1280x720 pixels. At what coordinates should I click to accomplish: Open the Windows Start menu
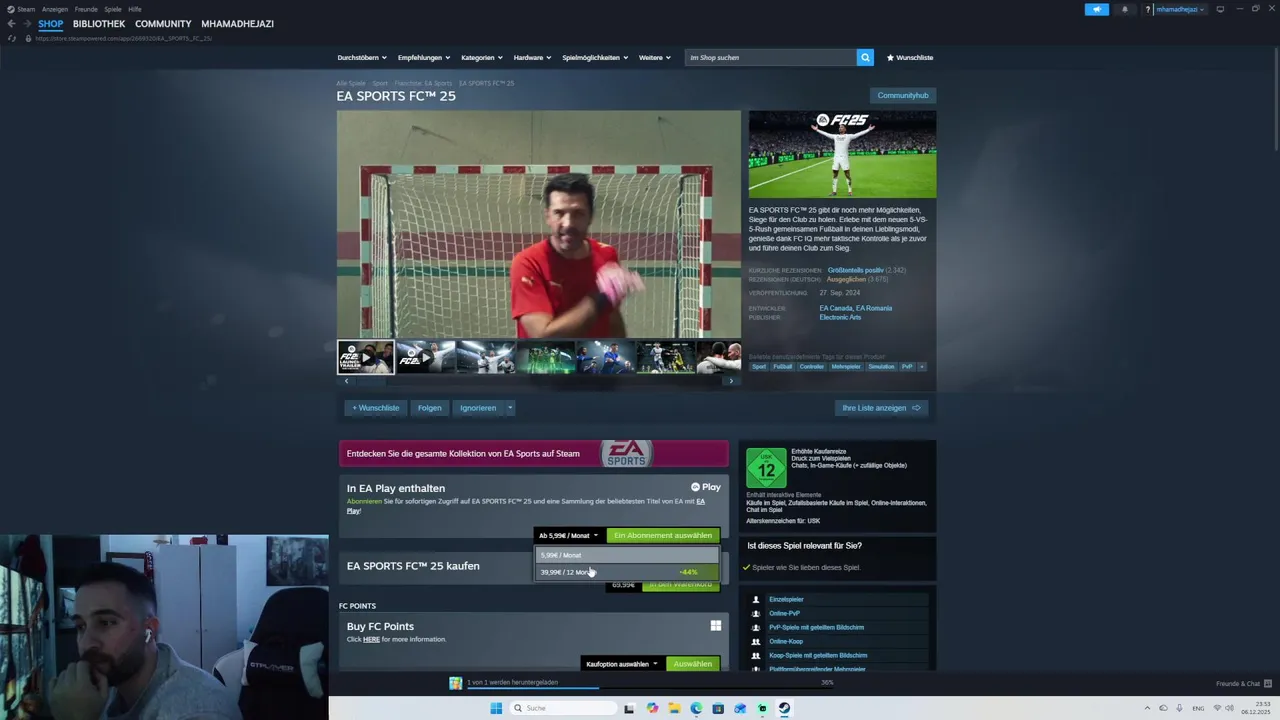point(496,708)
